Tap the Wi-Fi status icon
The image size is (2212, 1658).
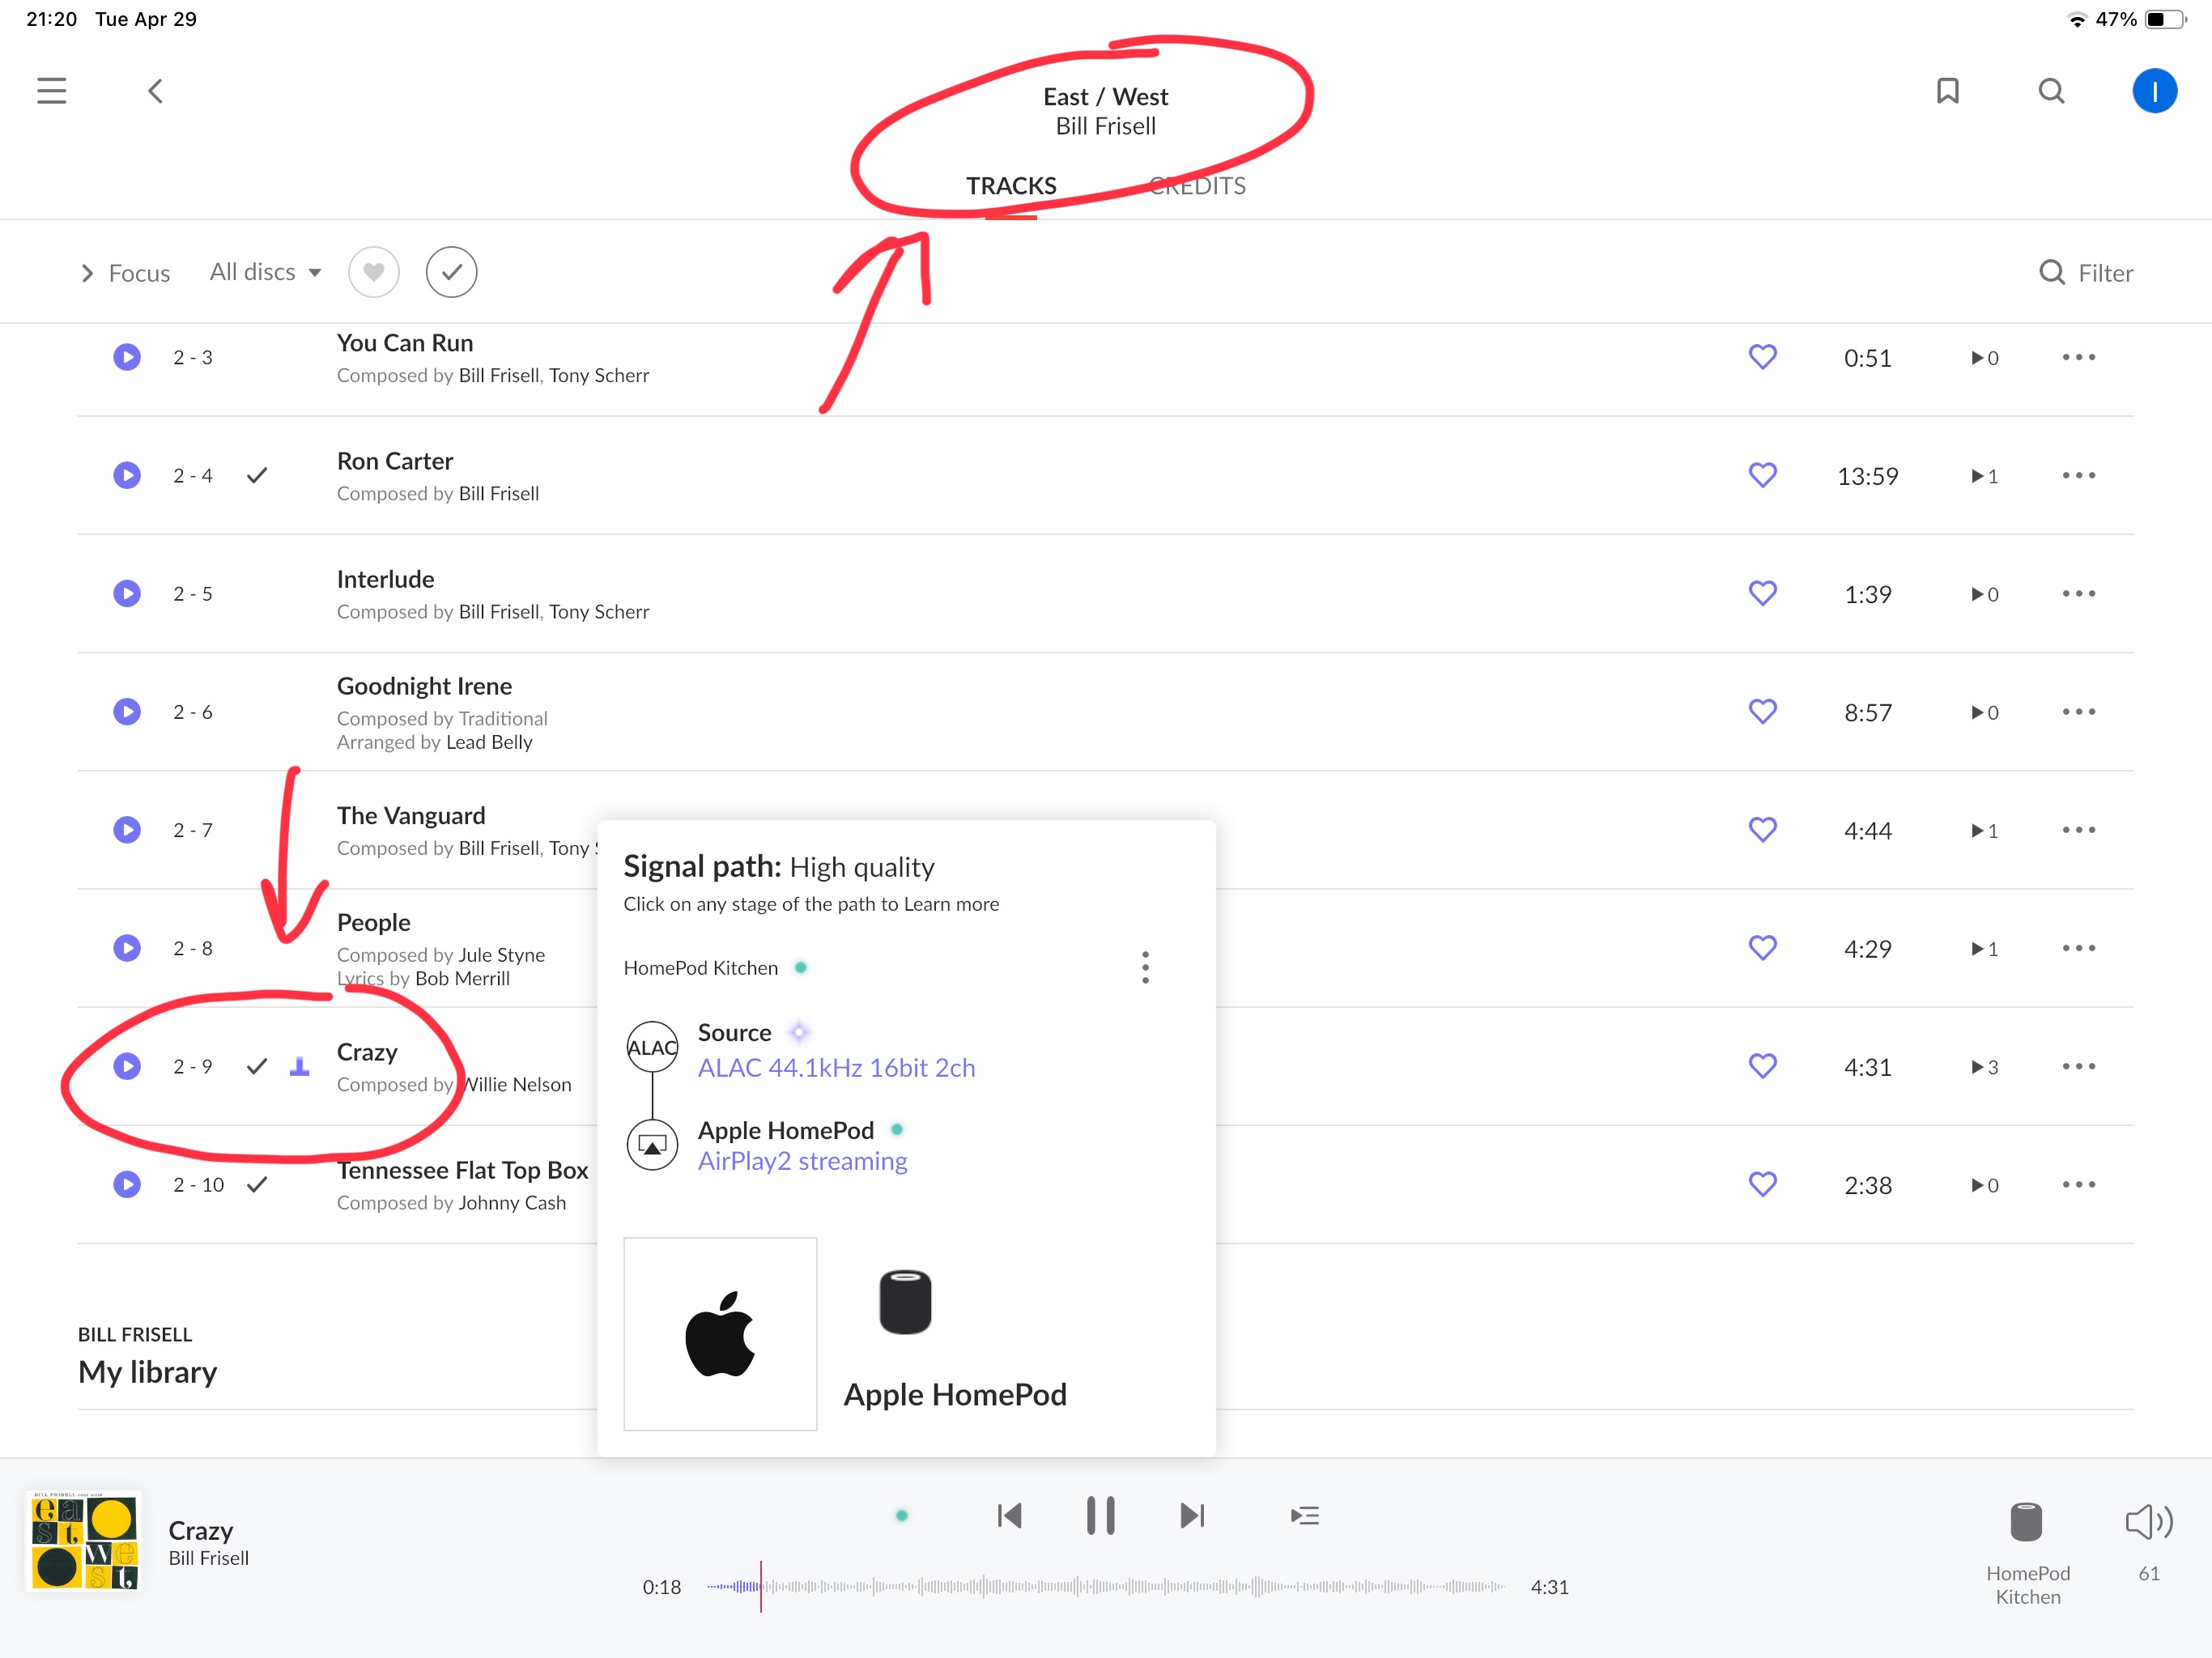pyautogui.click(x=2076, y=19)
